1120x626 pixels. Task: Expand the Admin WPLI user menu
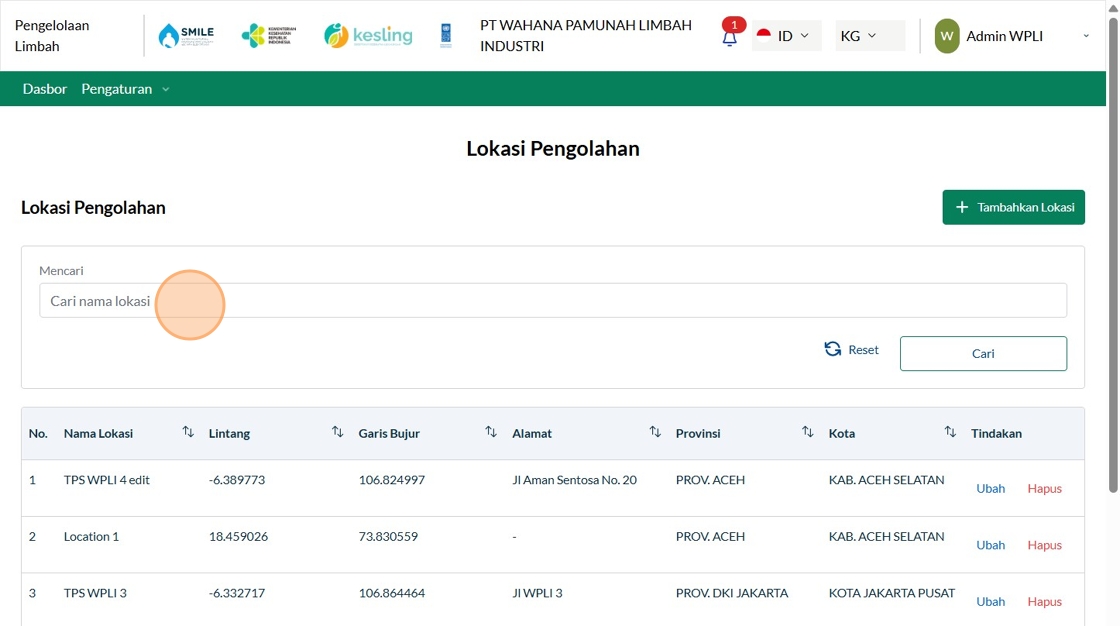click(x=1086, y=36)
